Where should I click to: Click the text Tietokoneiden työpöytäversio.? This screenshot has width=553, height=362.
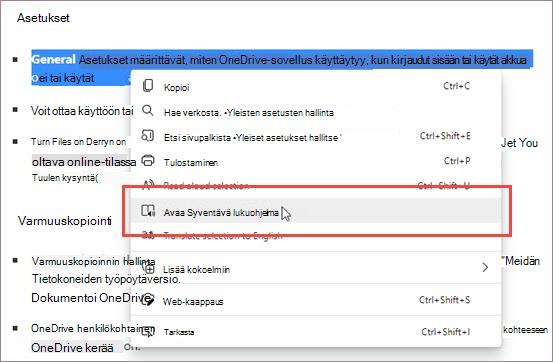coord(106,279)
